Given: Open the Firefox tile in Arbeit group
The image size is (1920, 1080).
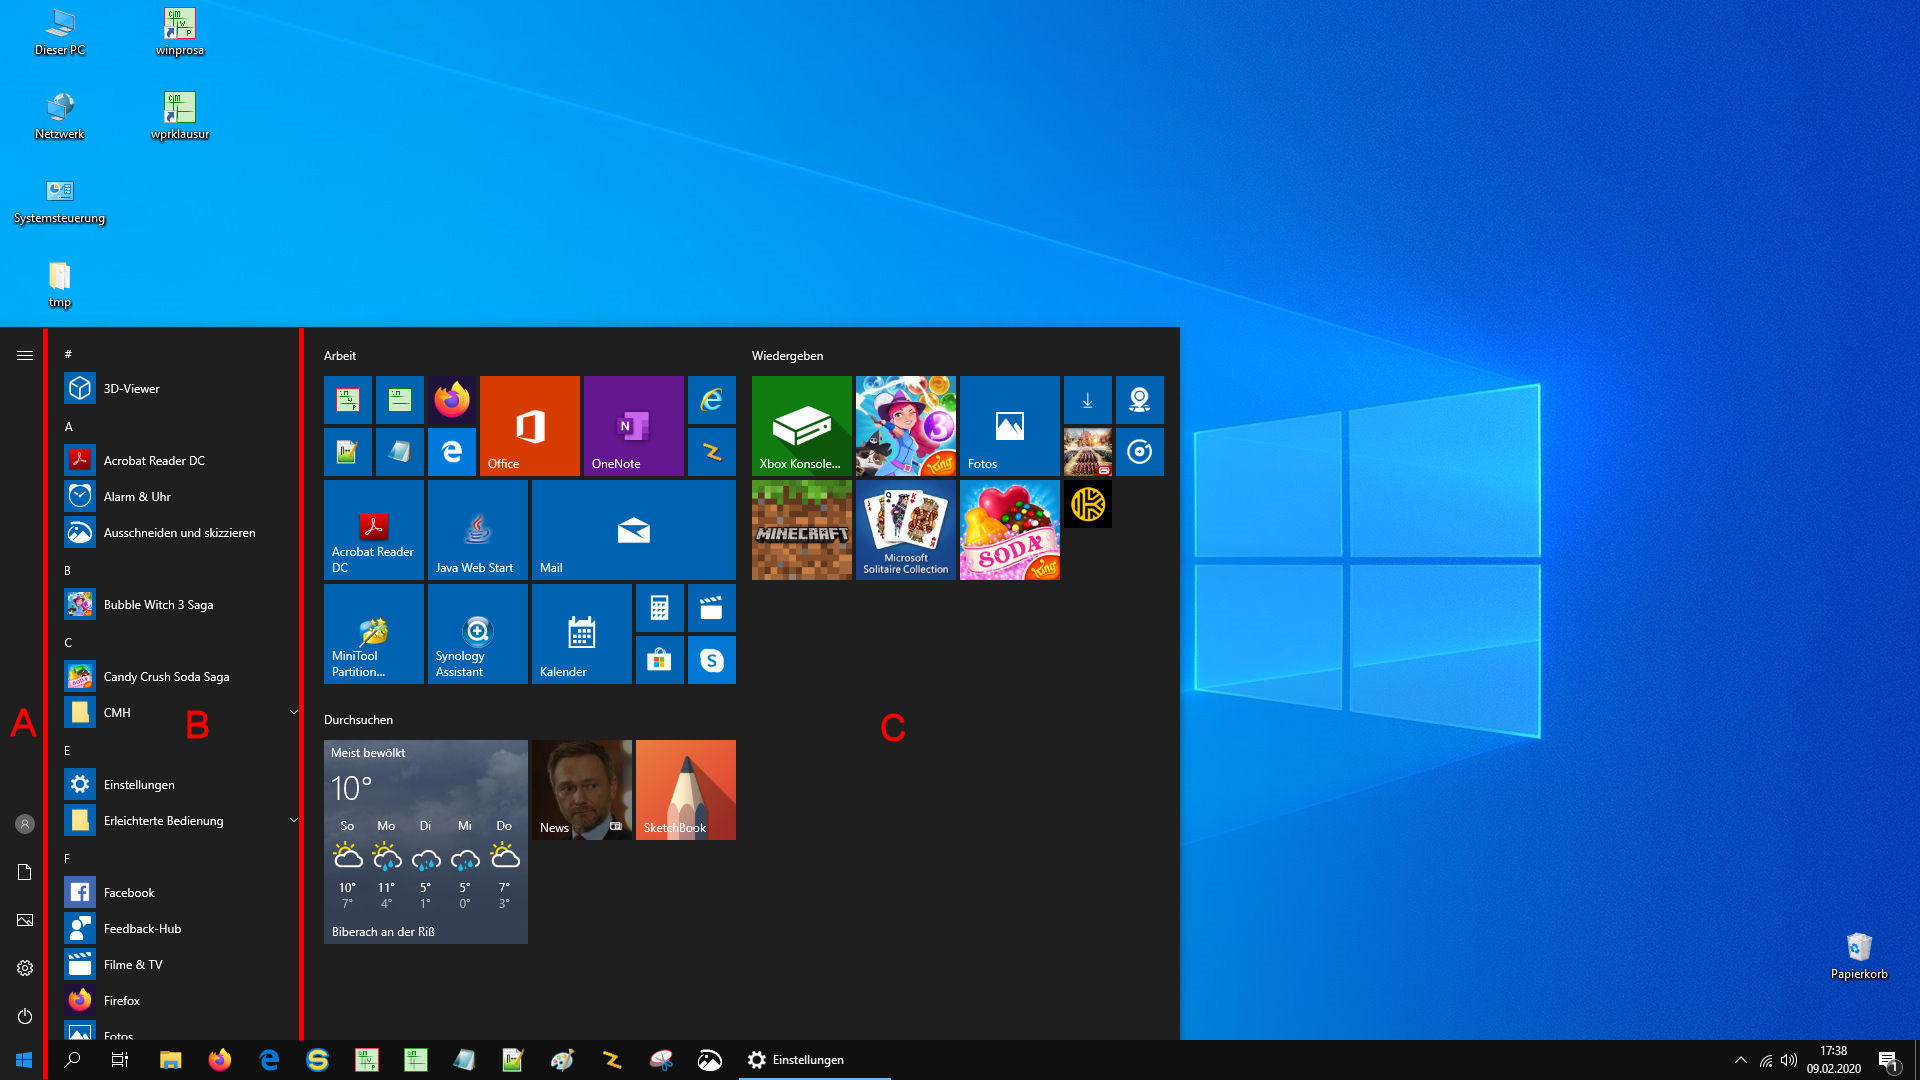Looking at the screenshot, I should pyautogui.click(x=452, y=400).
